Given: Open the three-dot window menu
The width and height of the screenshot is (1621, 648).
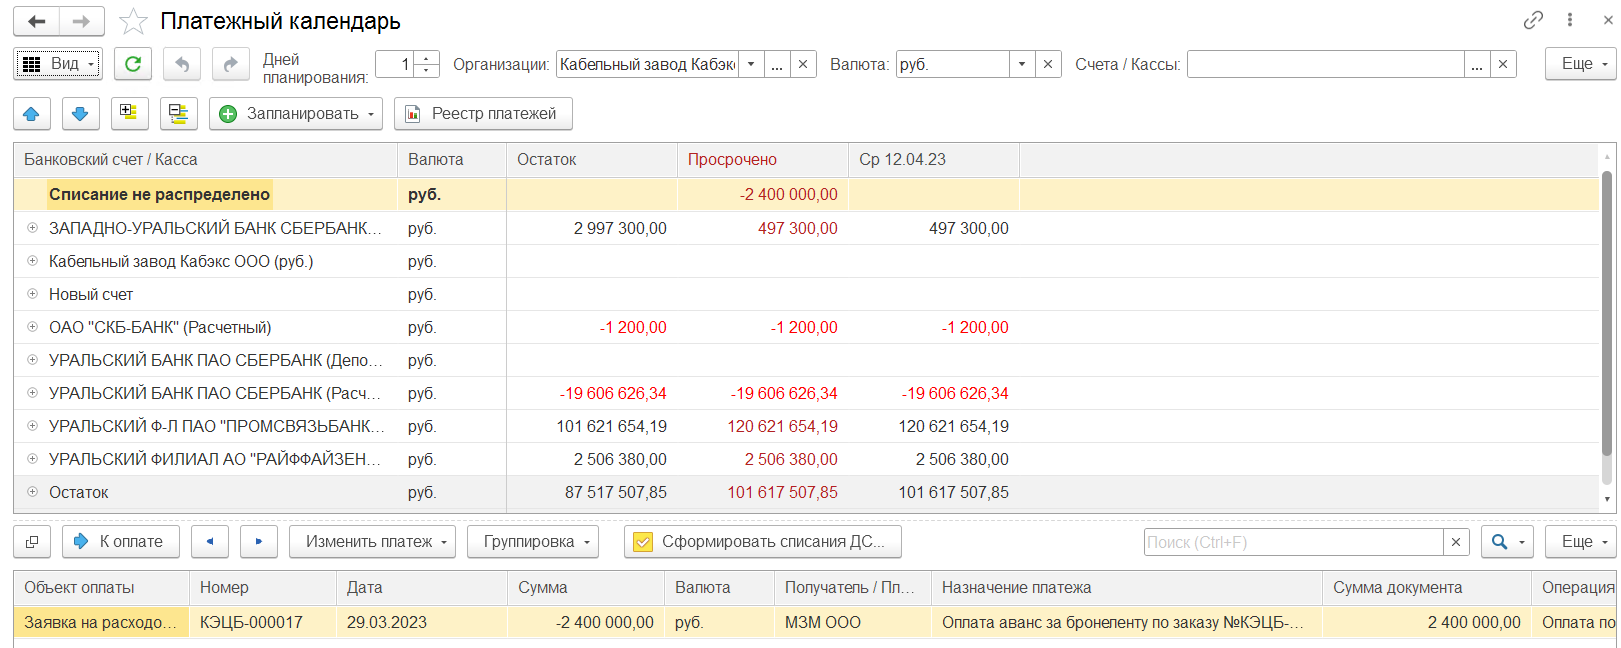Looking at the screenshot, I should pos(1570,20).
